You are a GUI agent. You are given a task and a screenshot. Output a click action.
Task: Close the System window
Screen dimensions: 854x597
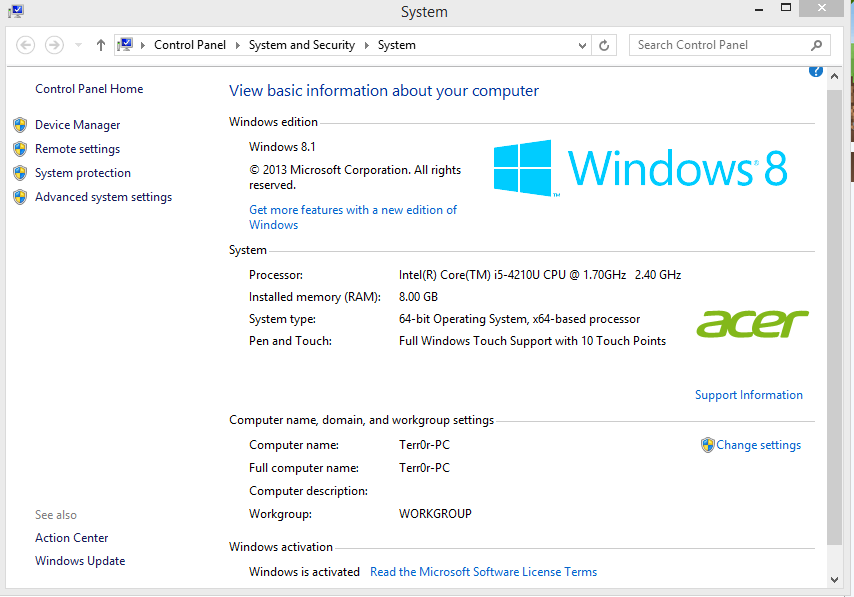pyautogui.click(x=822, y=8)
